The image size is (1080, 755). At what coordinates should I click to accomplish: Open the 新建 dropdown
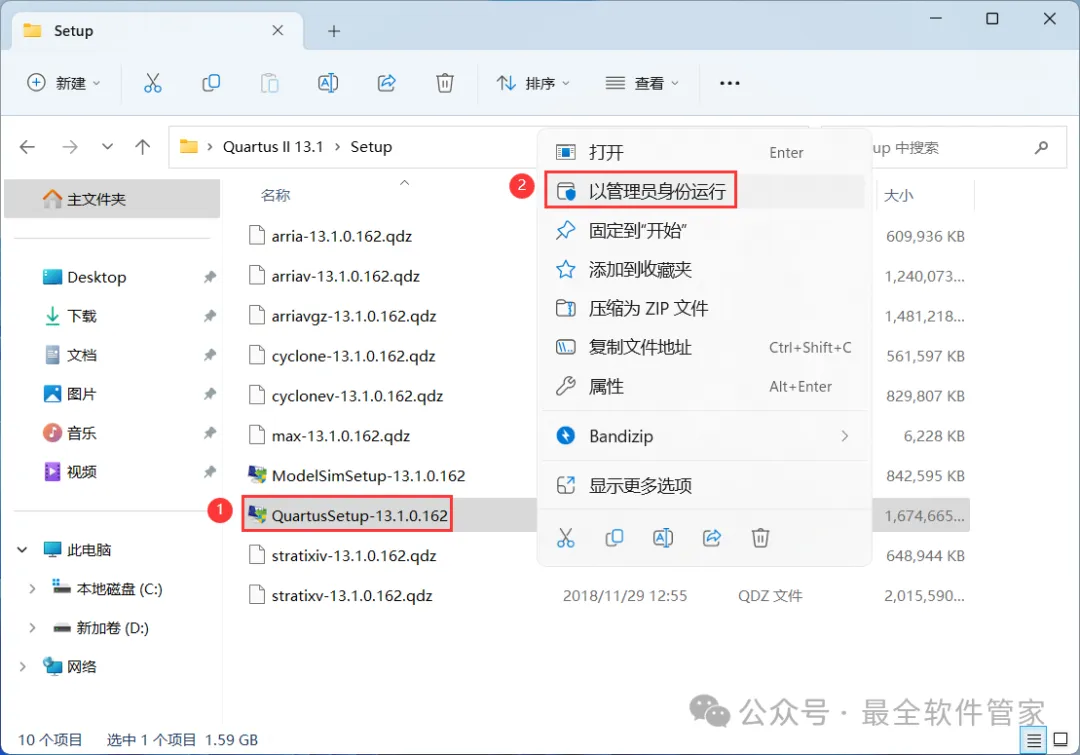click(x=63, y=83)
